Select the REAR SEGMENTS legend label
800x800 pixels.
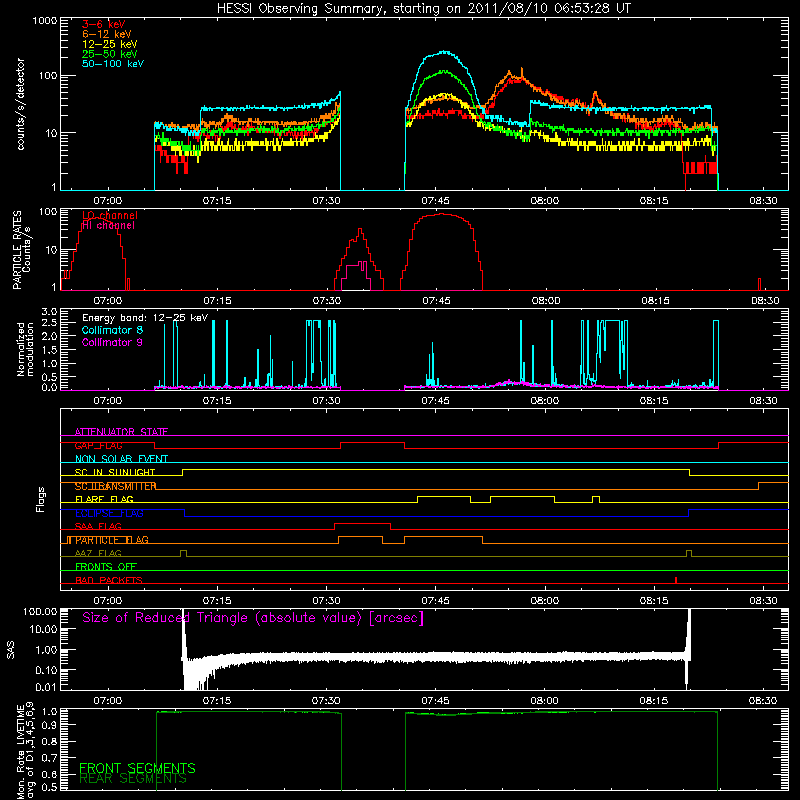[133, 779]
